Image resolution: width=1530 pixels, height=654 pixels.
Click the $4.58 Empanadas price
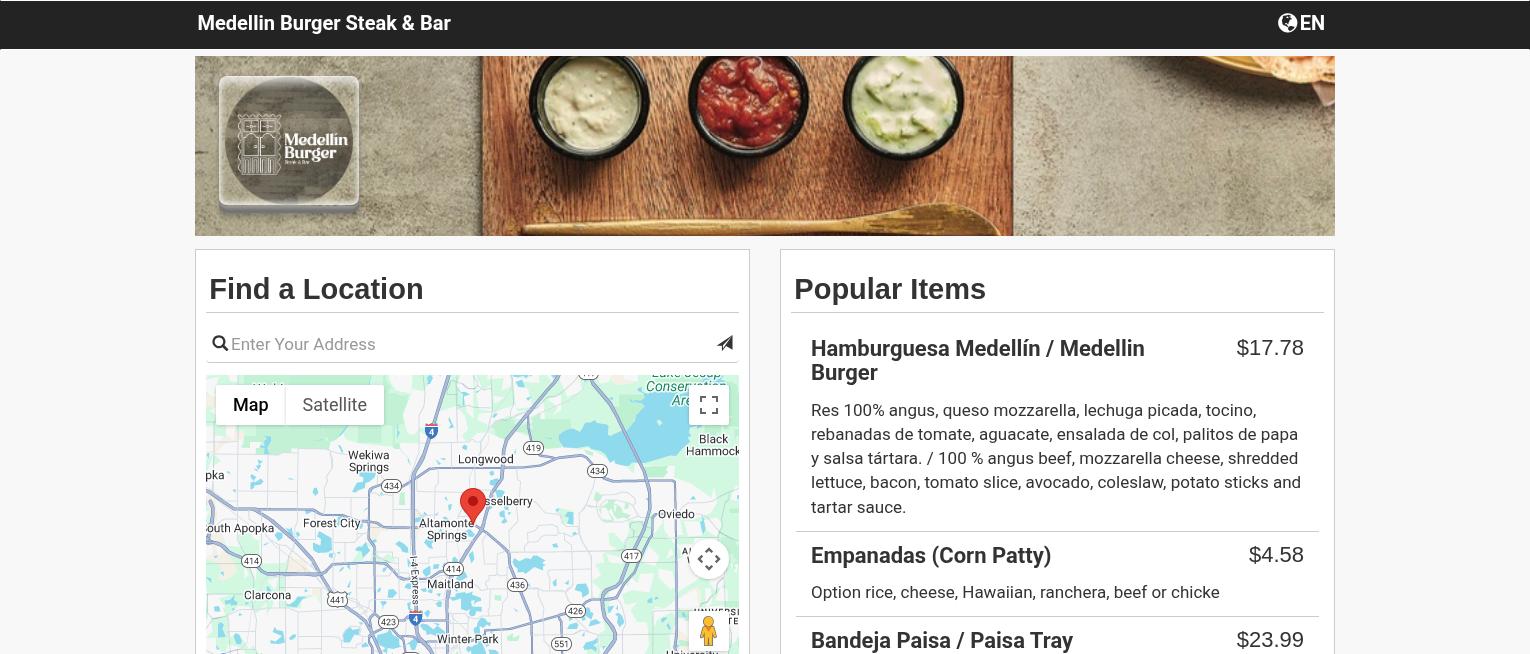[1276, 555]
